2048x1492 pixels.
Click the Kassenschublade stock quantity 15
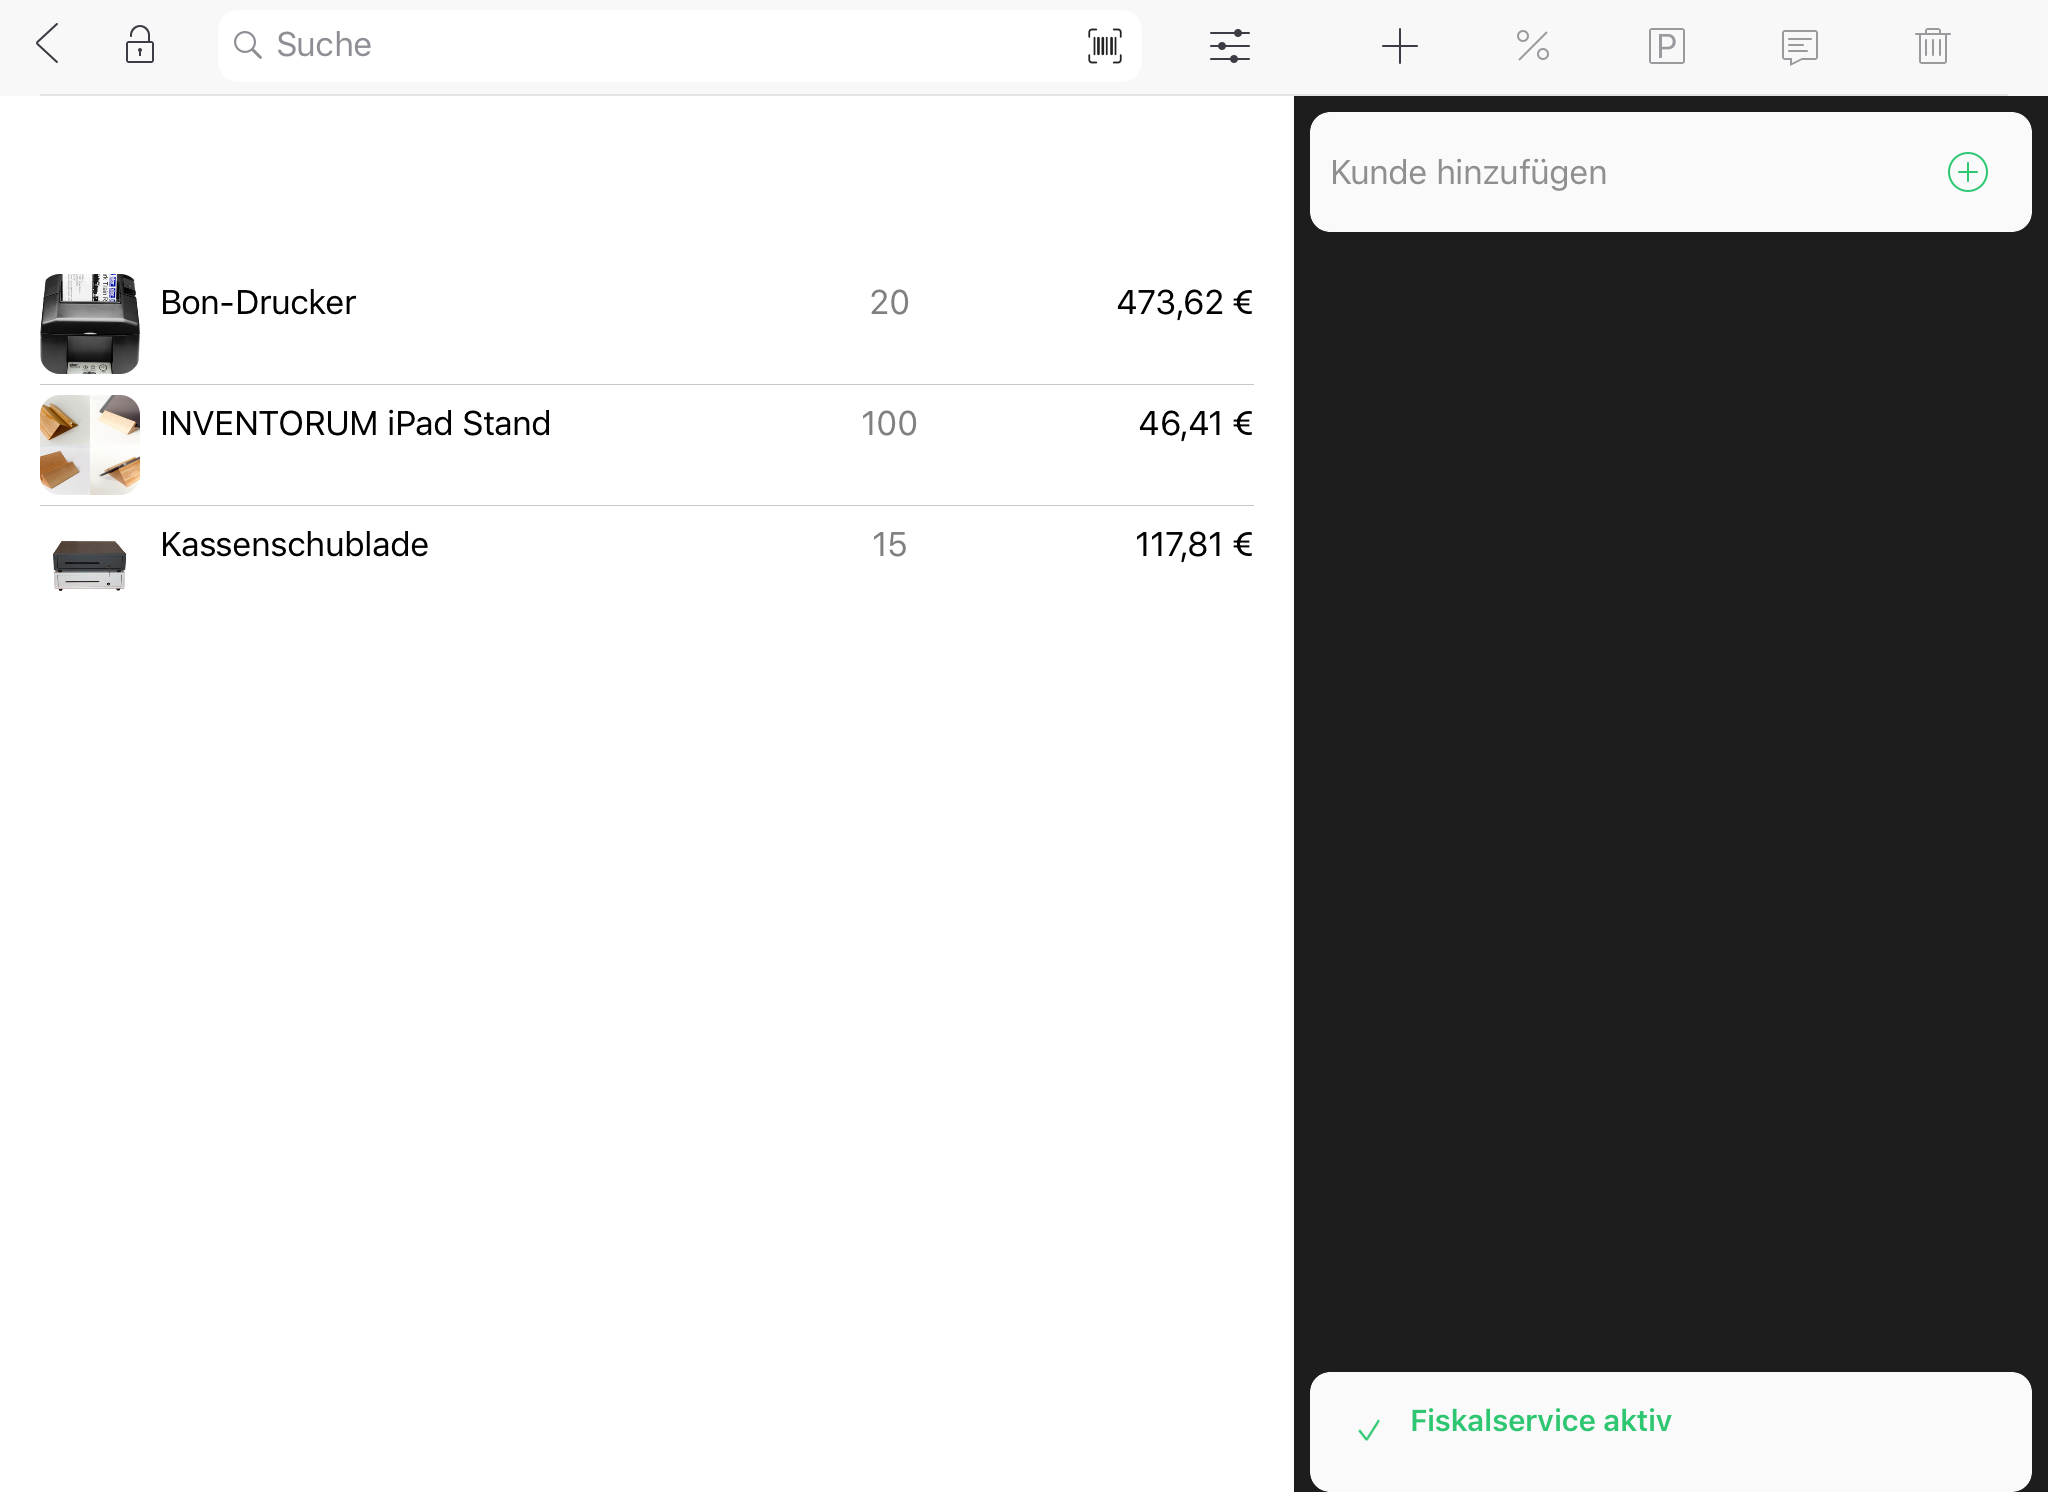pos(889,544)
